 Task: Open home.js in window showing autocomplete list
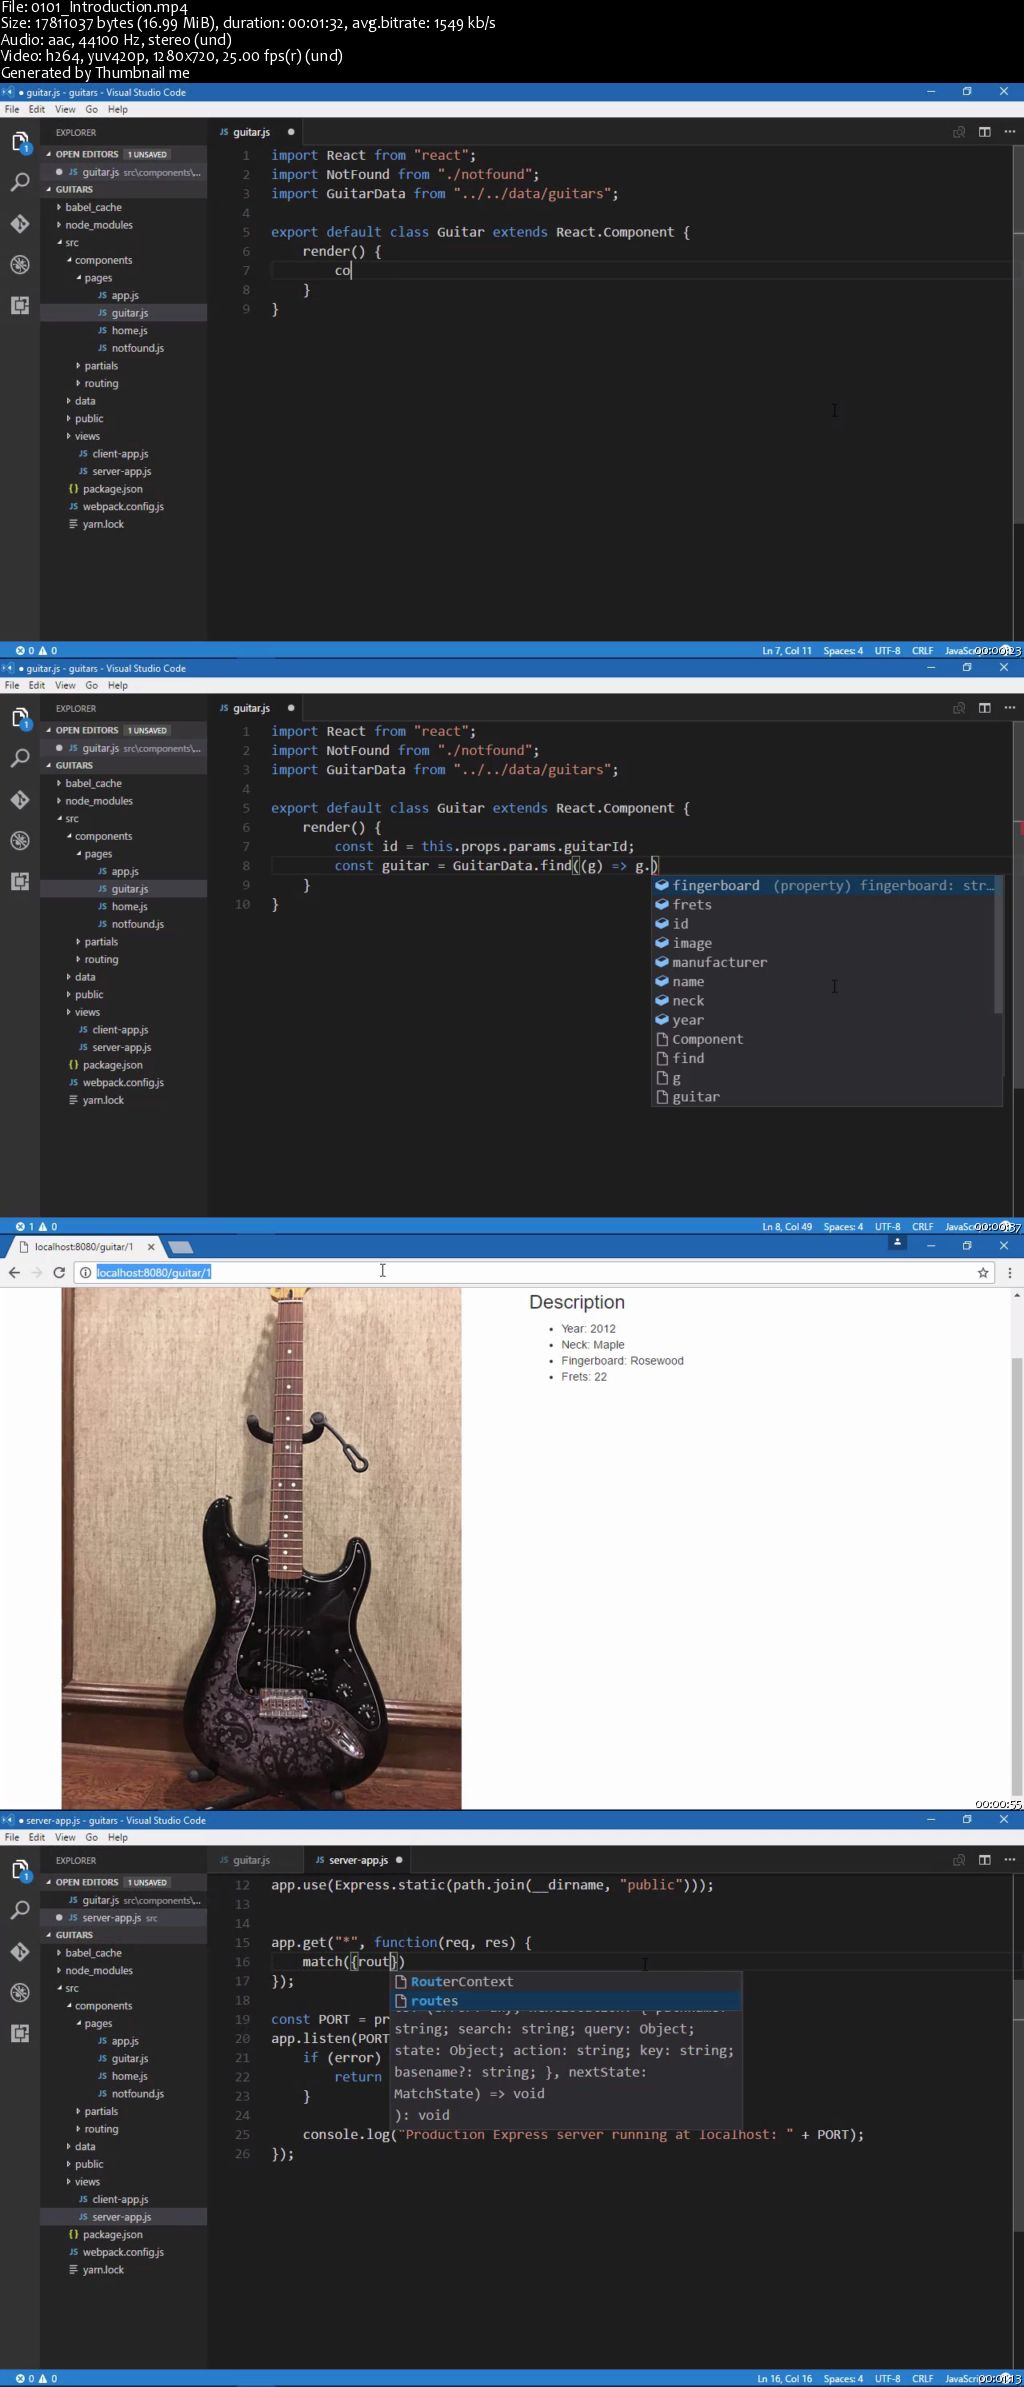click(129, 906)
